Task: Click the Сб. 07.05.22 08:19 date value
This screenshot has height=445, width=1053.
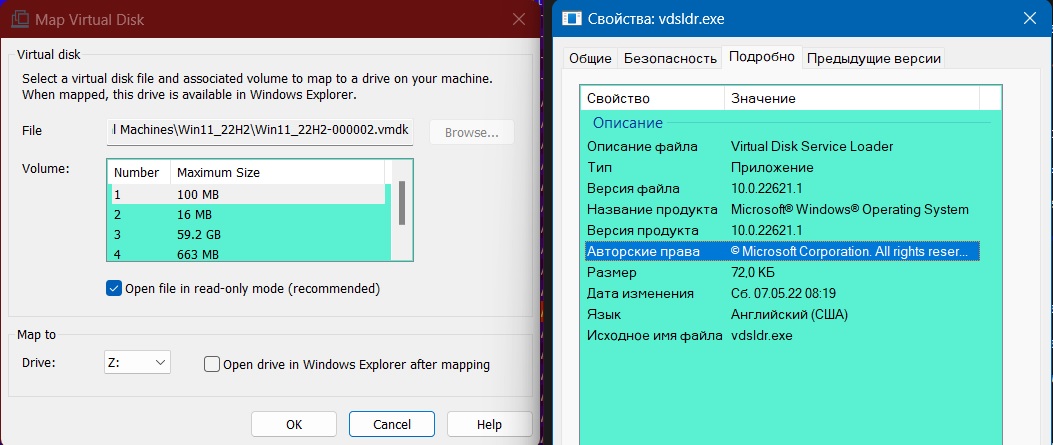Action: pos(783,293)
